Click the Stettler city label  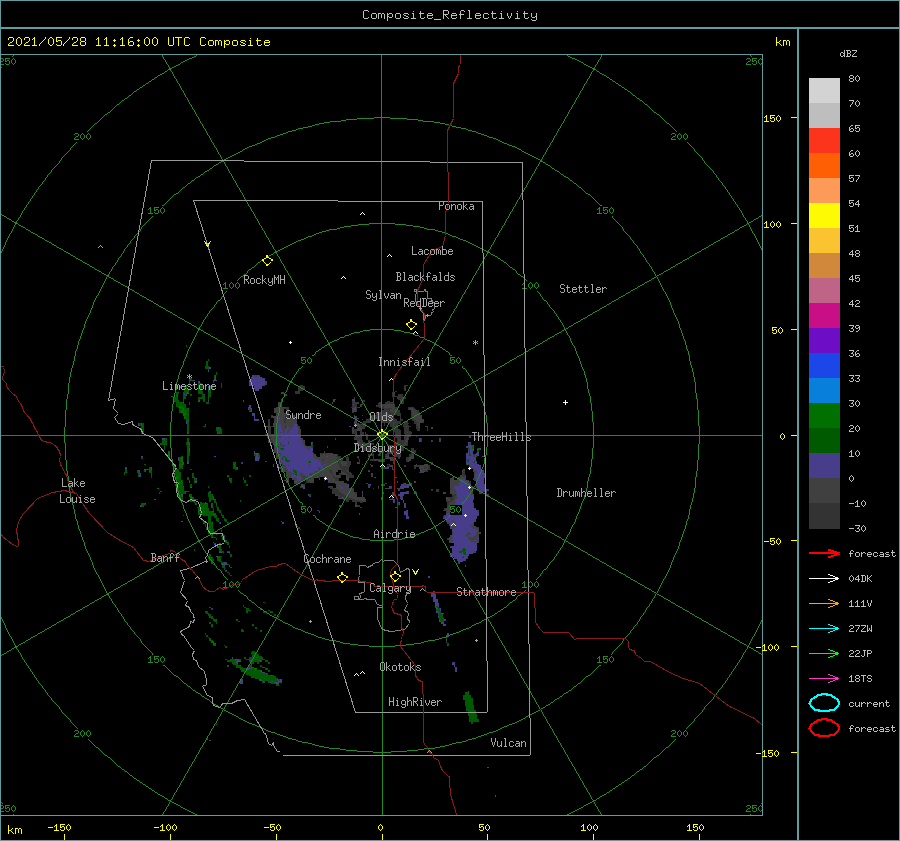pos(583,289)
